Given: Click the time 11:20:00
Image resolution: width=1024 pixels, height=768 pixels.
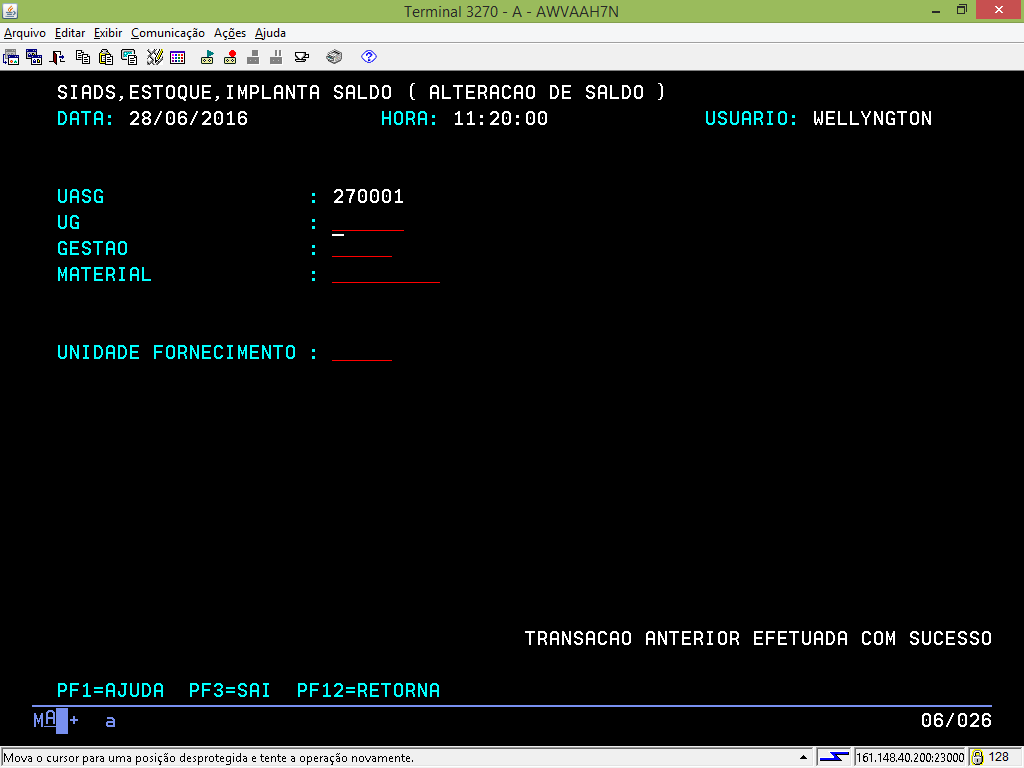Looking at the screenshot, I should 500,118.
